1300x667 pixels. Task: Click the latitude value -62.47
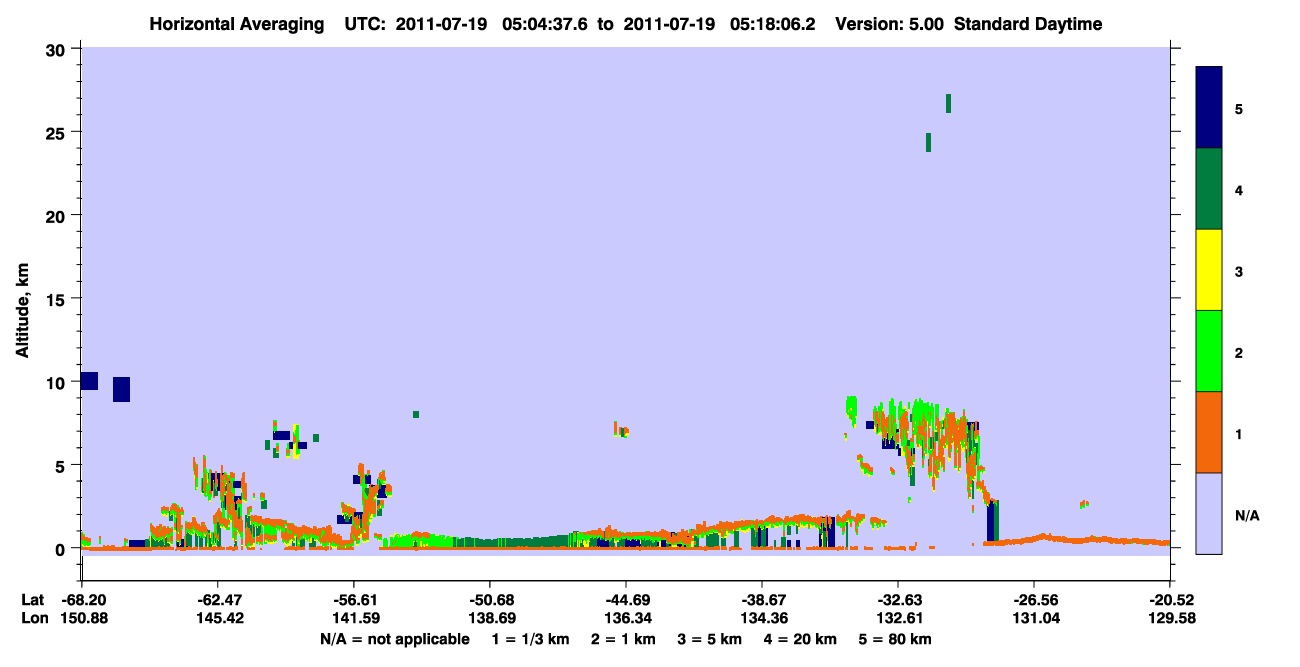pyautogui.click(x=217, y=600)
